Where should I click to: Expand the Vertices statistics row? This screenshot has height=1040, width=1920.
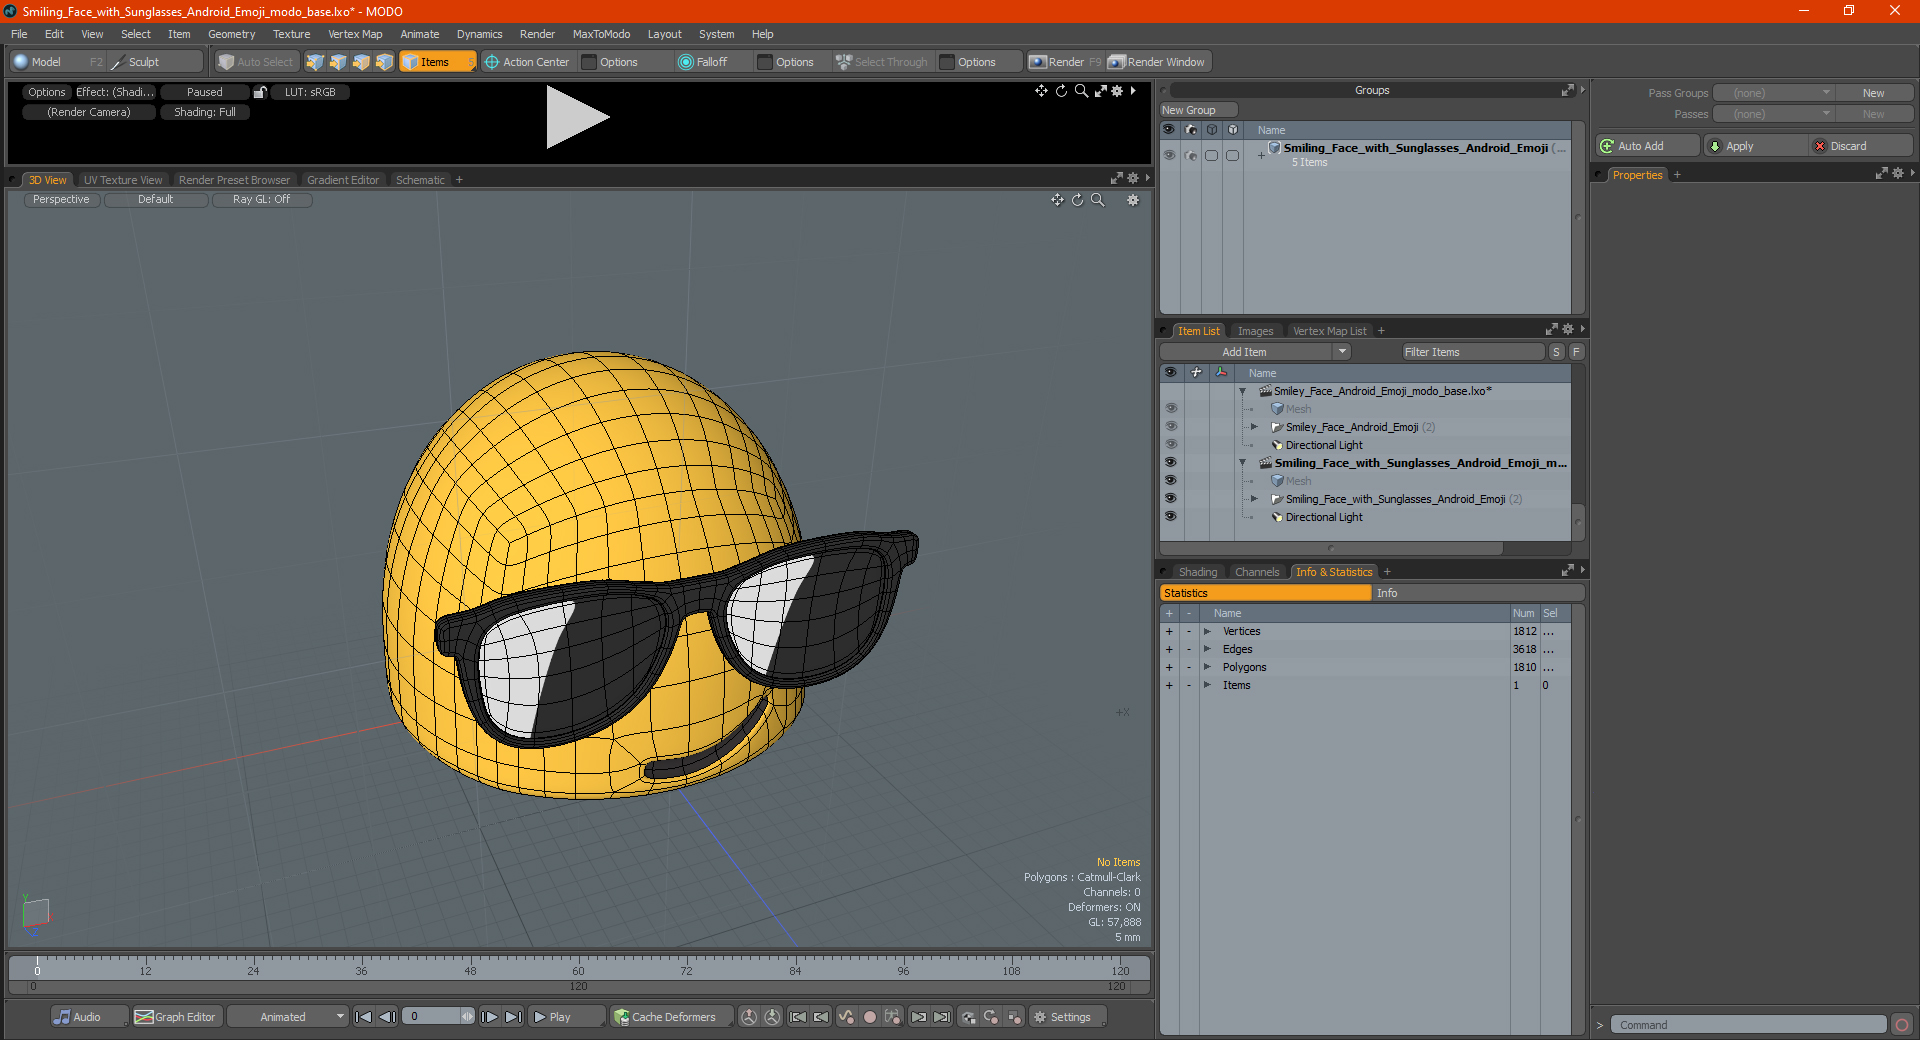[1207, 631]
